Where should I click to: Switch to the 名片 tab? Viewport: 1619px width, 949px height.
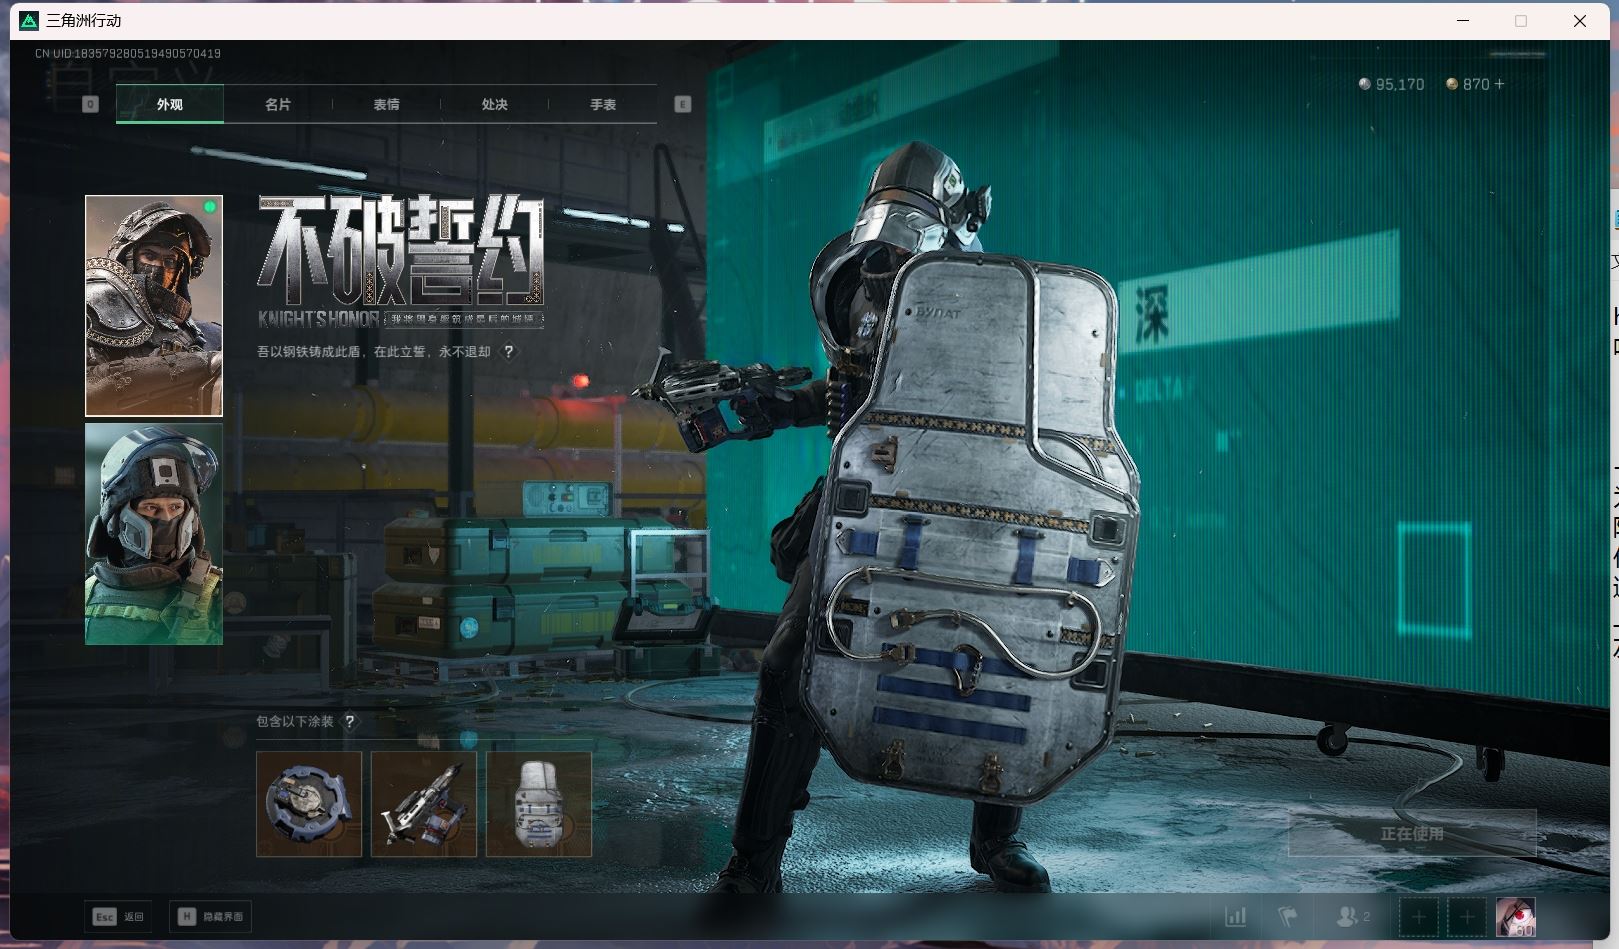(278, 104)
